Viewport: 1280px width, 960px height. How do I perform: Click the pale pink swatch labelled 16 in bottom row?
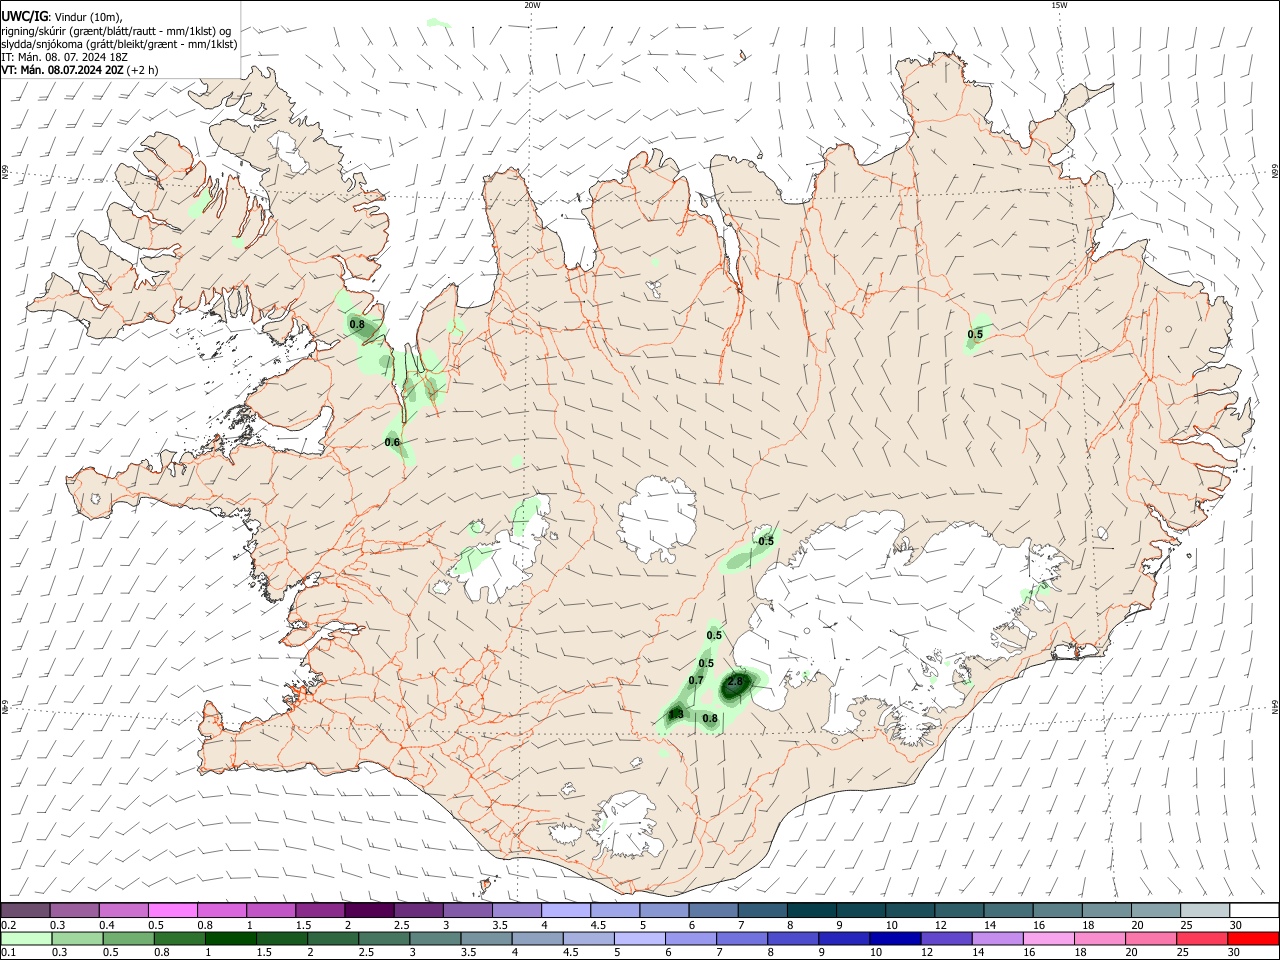click(x=1049, y=939)
